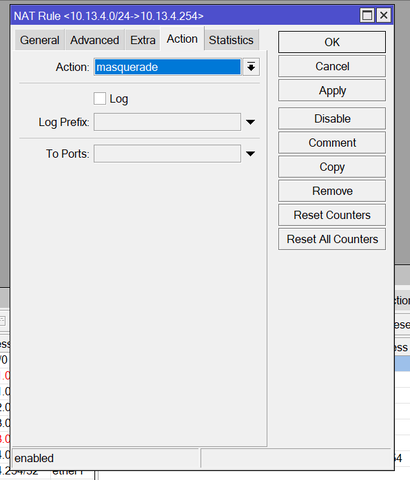Image resolution: width=410 pixels, height=480 pixels.
Task: Switch to the General tab
Action: click(40, 40)
